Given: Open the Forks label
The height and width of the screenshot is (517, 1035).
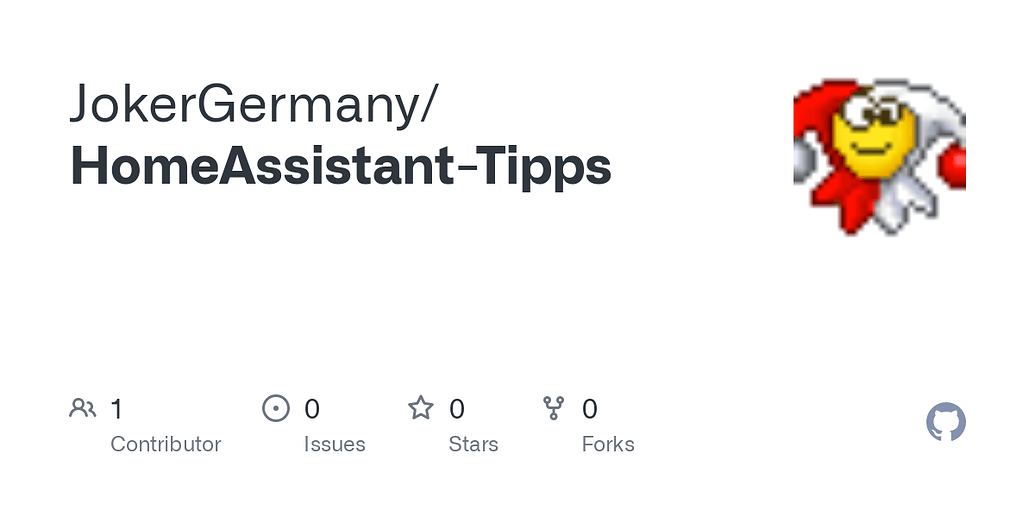Looking at the screenshot, I should click(x=608, y=444).
